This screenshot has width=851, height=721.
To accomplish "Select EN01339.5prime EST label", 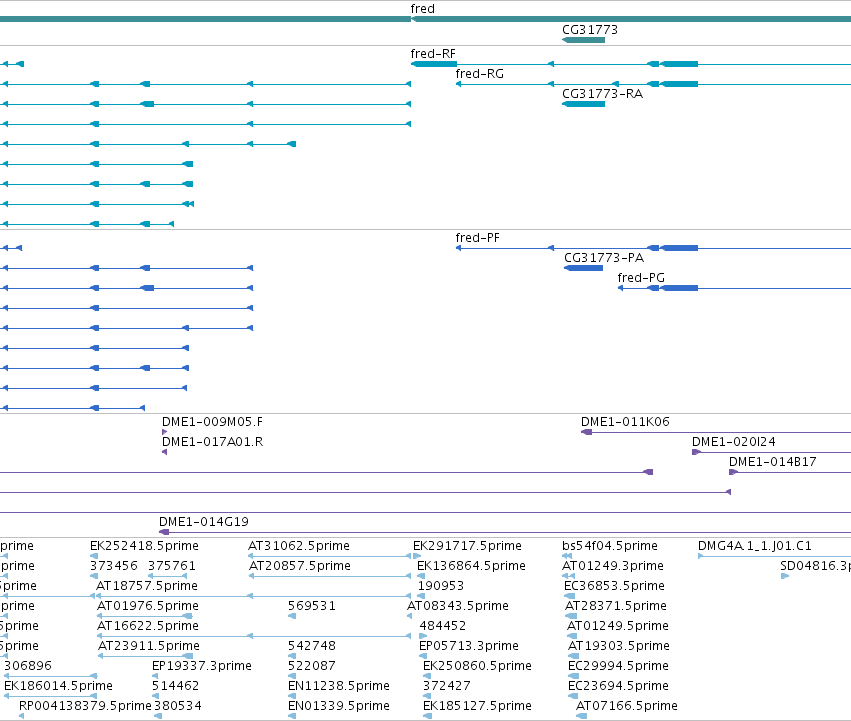I will click(339, 706).
